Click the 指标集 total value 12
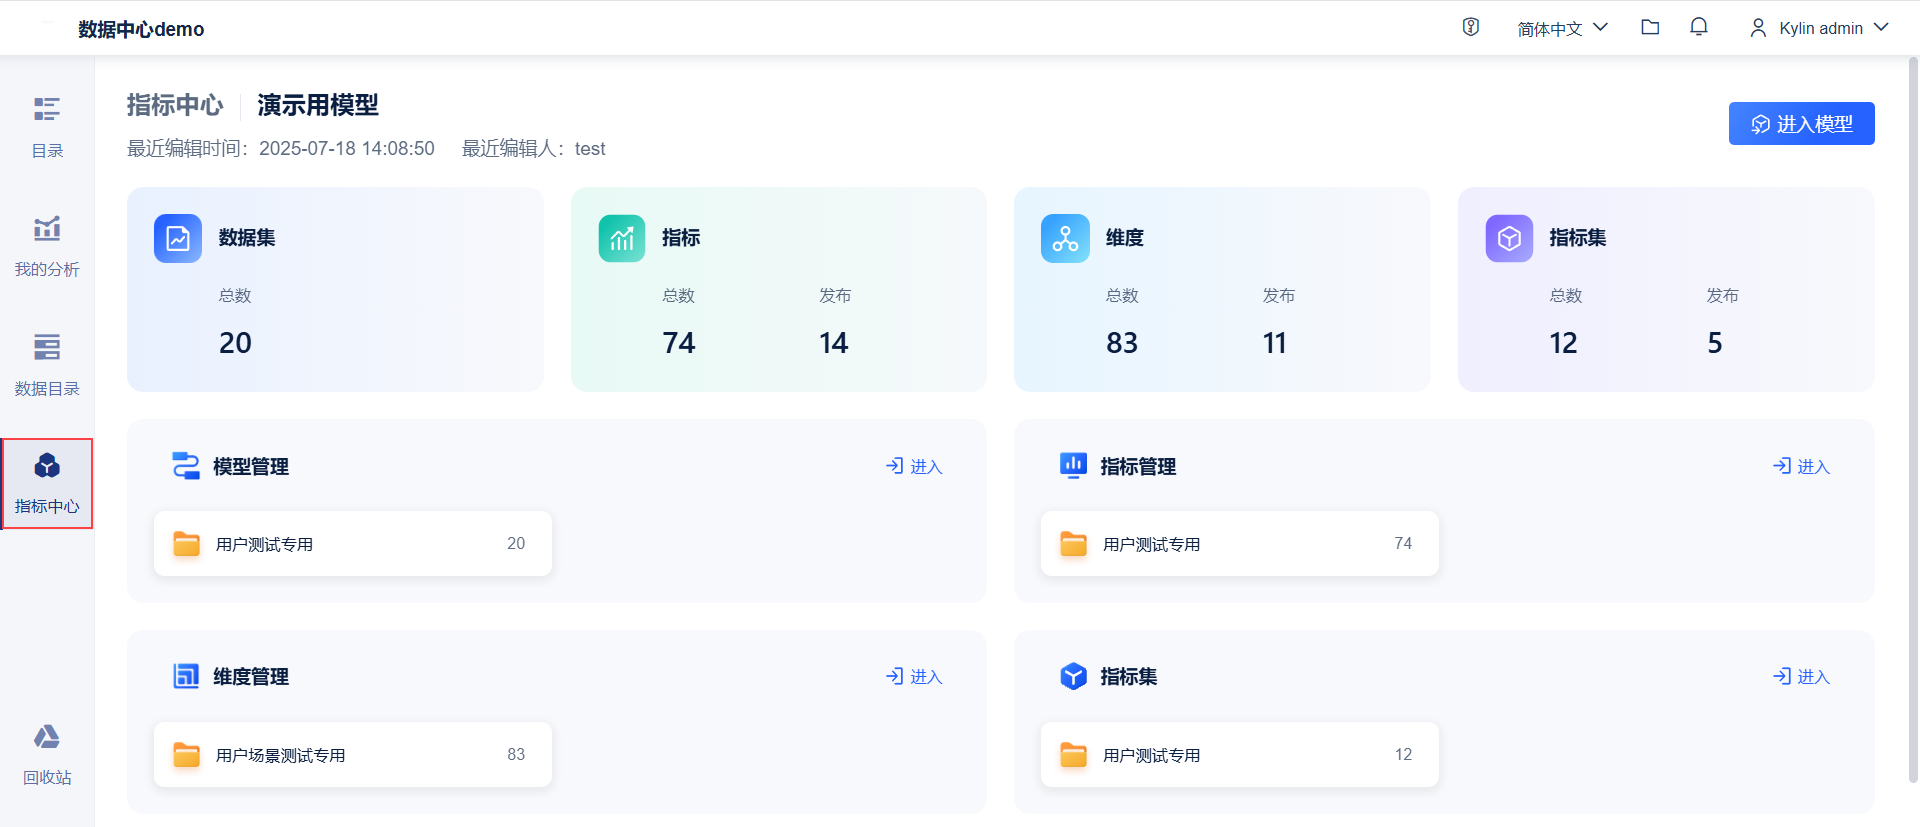Screen dimensions: 1920x827 pos(1564,343)
